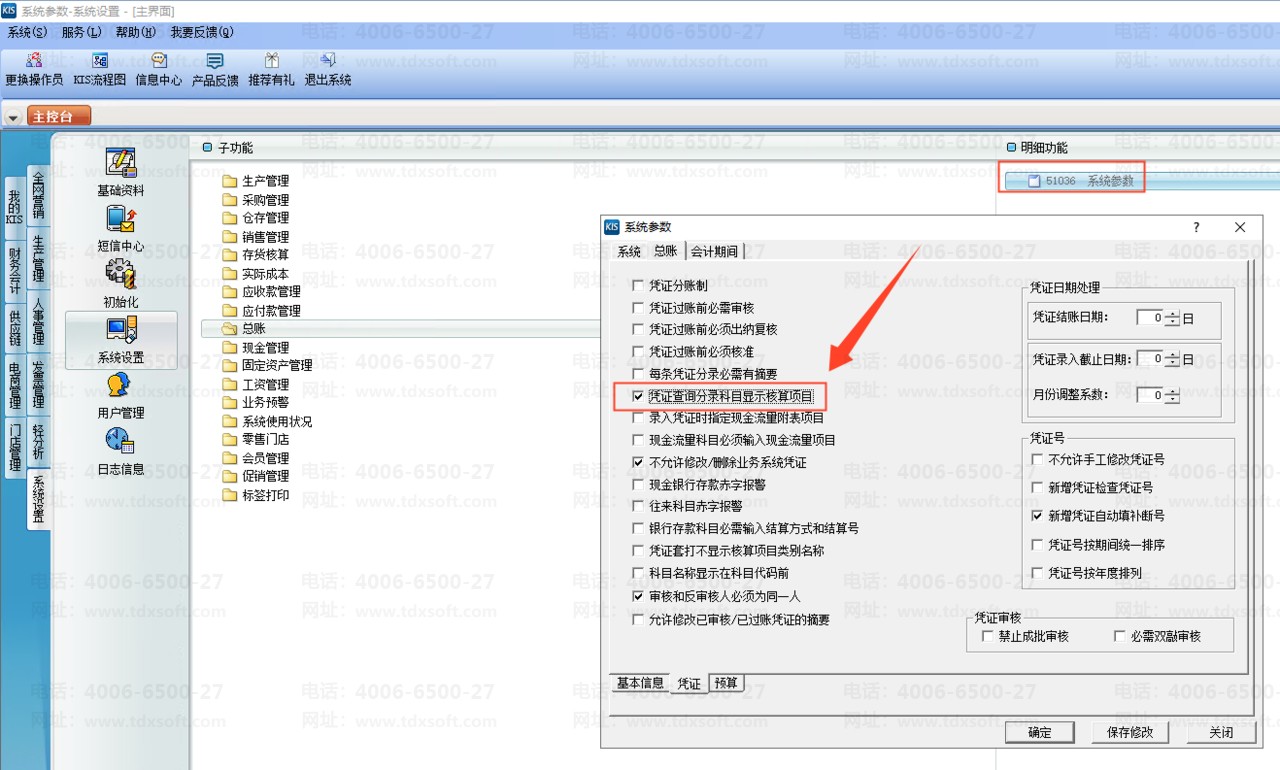Image resolution: width=1280 pixels, height=770 pixels.
Task: Click the 仓存管理 folder icon
Action: pos(230,218)
